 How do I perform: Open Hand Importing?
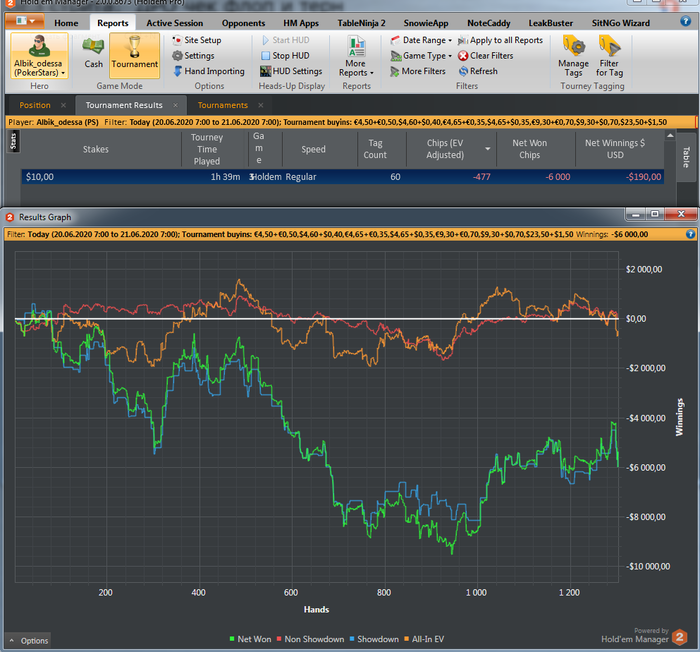[x=209, y=71]
